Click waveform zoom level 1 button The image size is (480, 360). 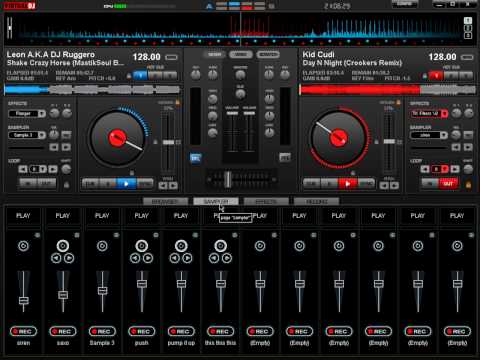(468, 21)
